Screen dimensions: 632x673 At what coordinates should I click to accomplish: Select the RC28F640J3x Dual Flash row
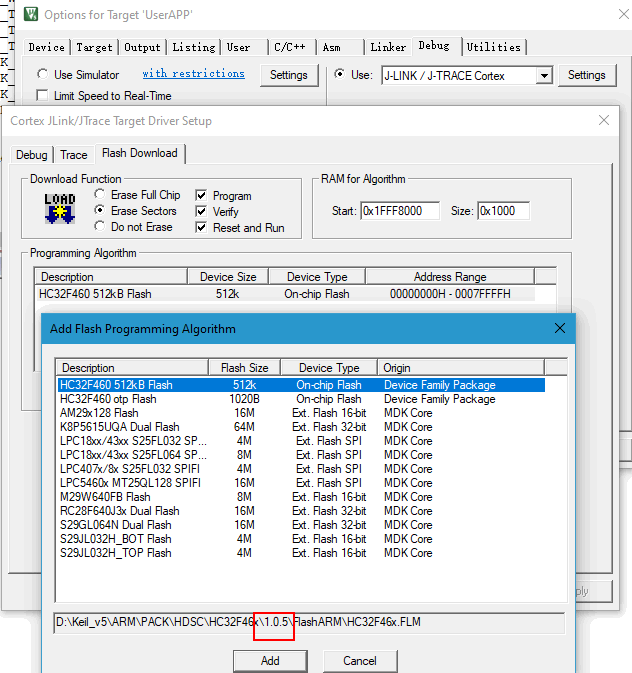(301, 511)
